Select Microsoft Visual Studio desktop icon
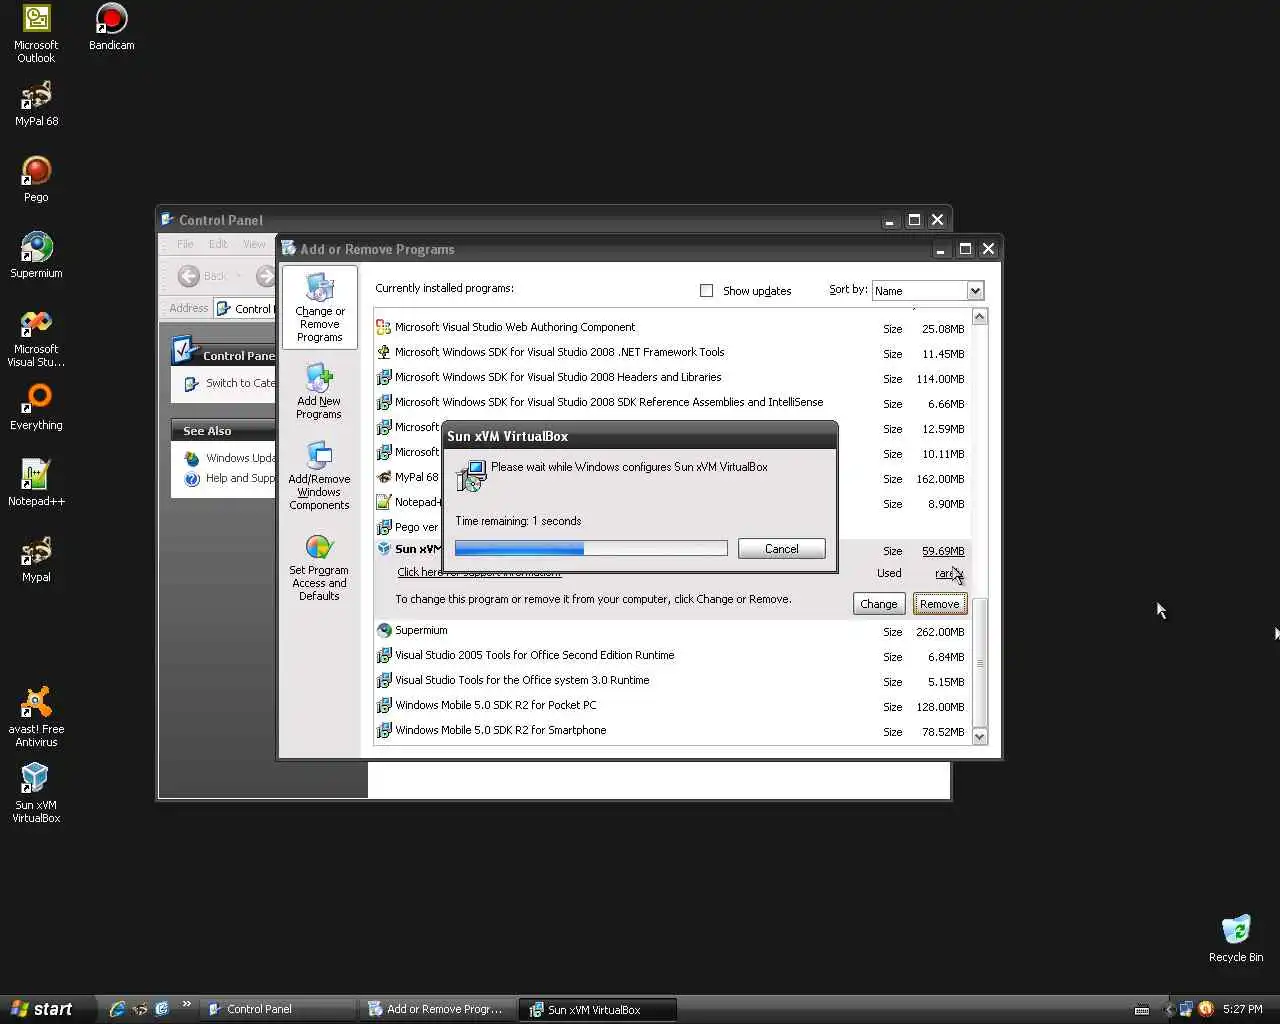 tap(36, 338)
